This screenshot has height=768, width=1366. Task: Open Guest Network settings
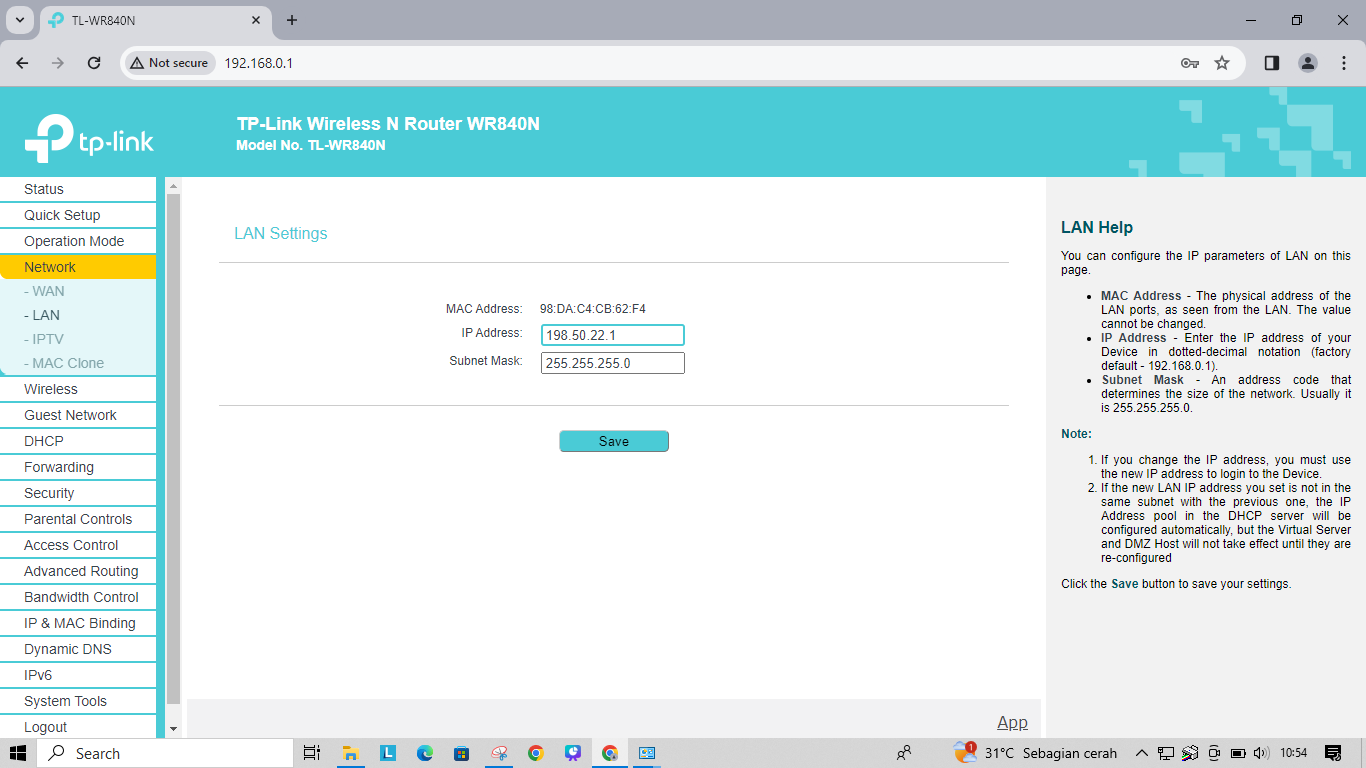coord(78,415)
